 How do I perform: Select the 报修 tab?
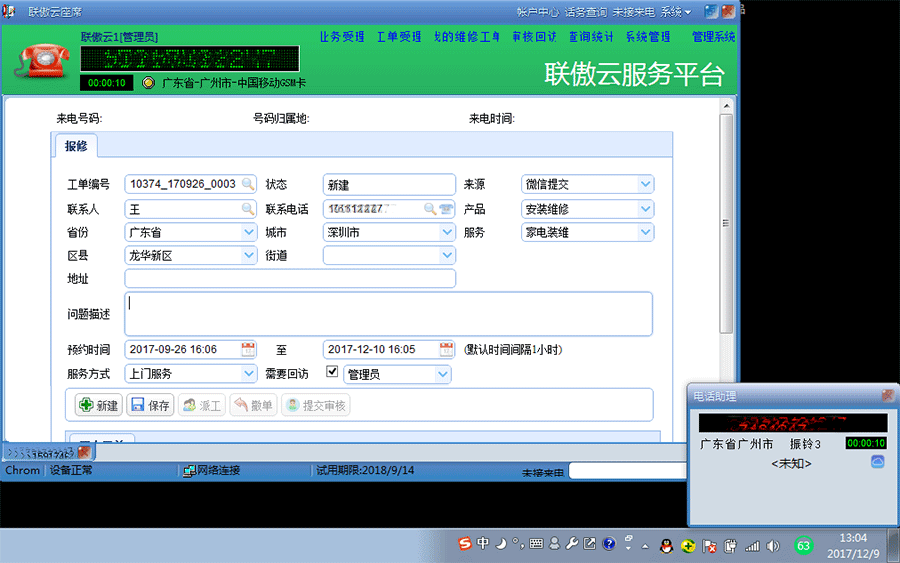coord(76,146)
